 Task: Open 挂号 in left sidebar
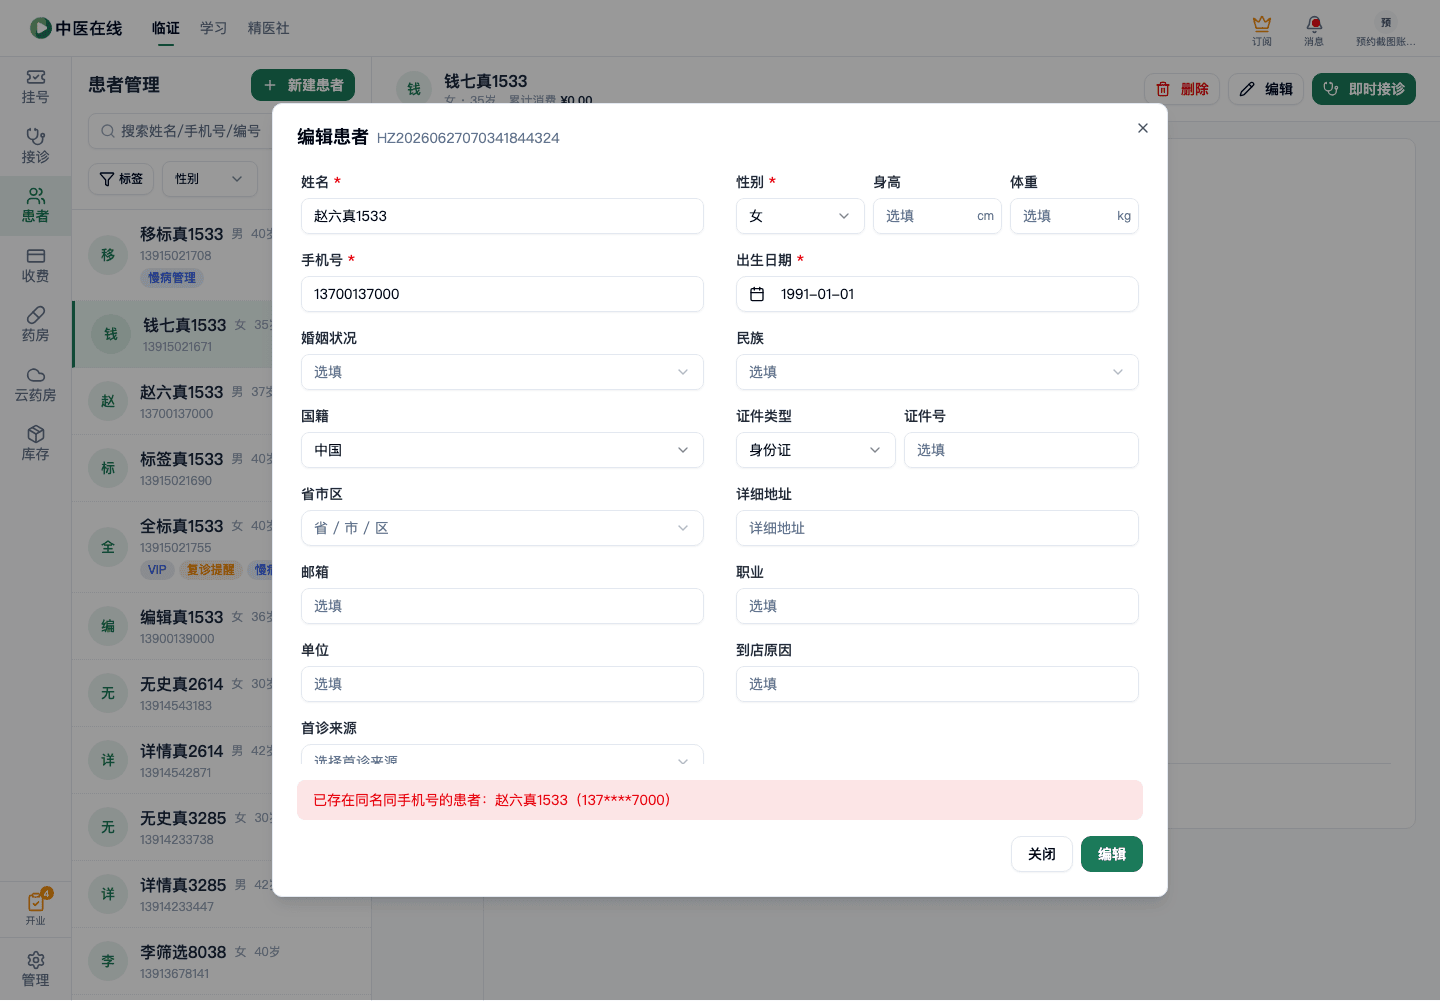[35, 87]
